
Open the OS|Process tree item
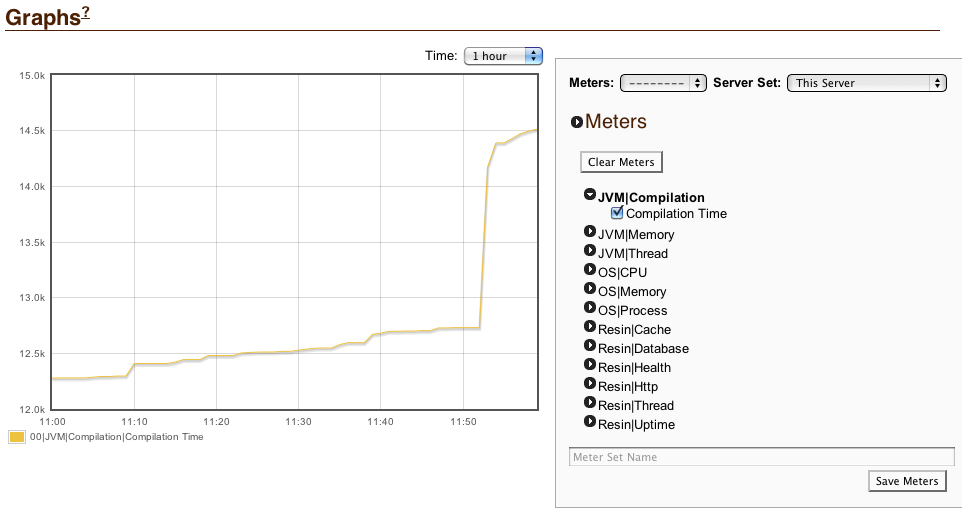pos(632,310)
